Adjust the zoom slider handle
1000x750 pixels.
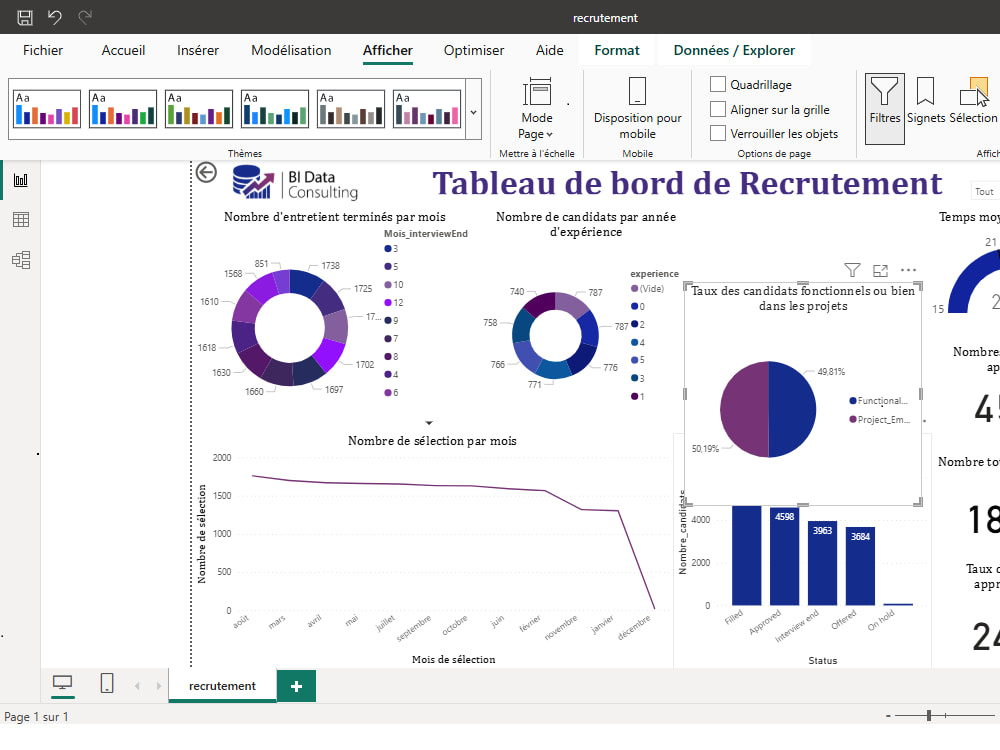tap(929, 716)
